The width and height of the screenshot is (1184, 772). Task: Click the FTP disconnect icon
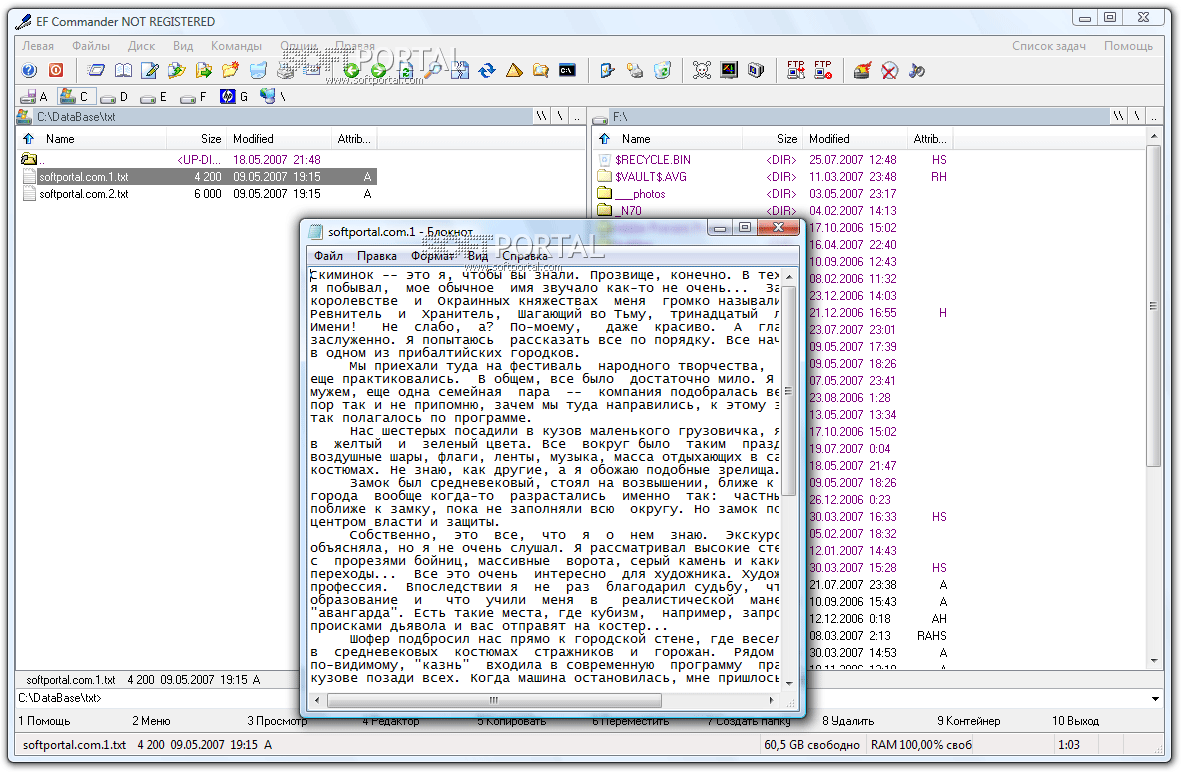point(823,70)
